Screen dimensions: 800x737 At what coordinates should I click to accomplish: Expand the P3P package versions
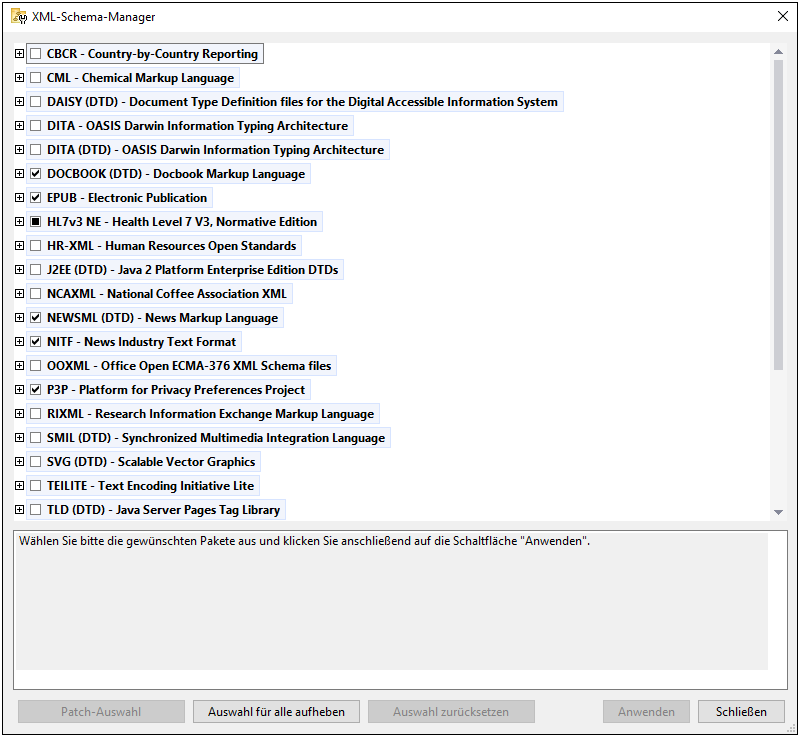pyautogui.click(x=20, y=390)
